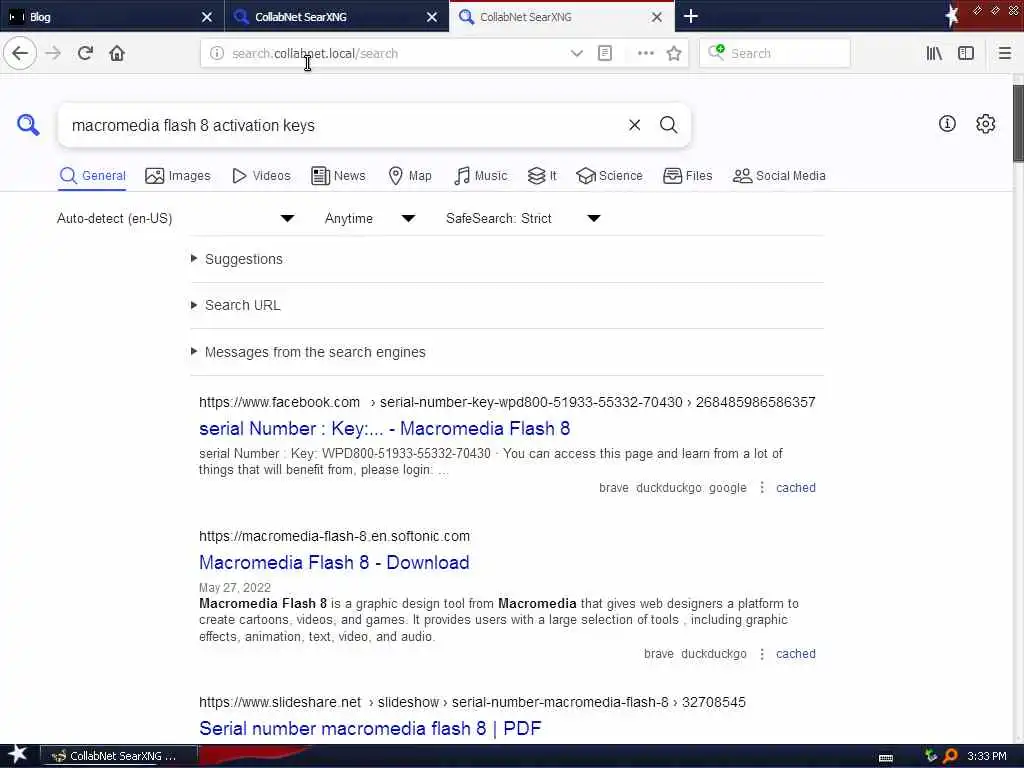Select the Videos search category

point(261,176)
